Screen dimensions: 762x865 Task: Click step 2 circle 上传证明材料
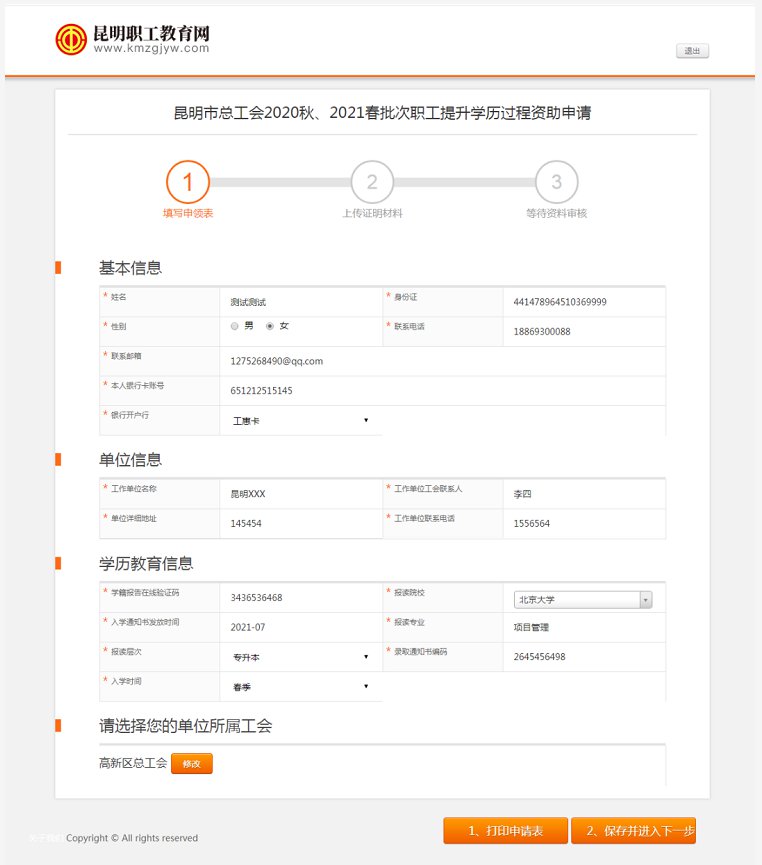click(x=372, y=182)
